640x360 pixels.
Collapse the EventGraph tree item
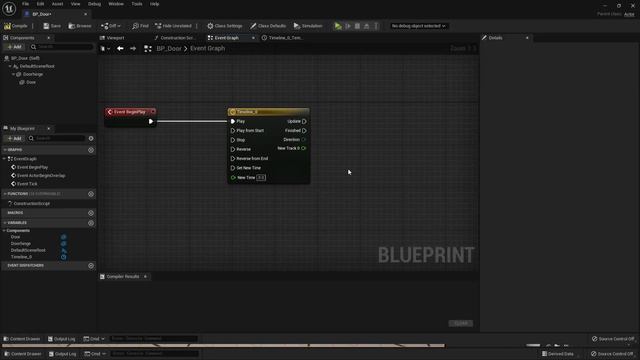point(5,159)
